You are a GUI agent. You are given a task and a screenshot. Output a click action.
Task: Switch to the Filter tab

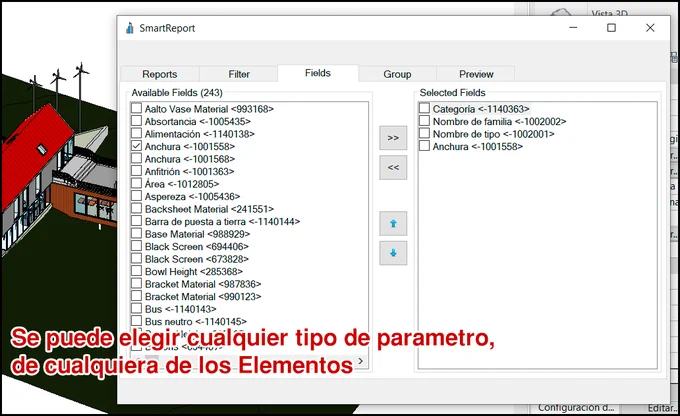pos(239,74)
